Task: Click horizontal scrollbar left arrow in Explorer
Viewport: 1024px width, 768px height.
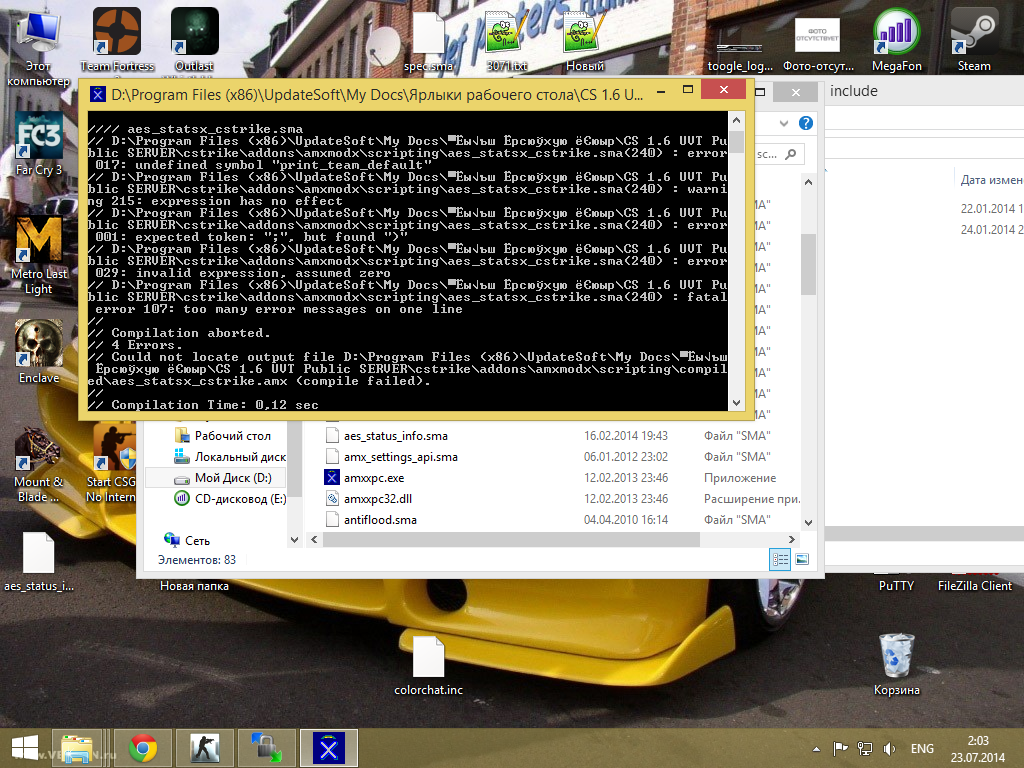Action: [x=314, y=539]
